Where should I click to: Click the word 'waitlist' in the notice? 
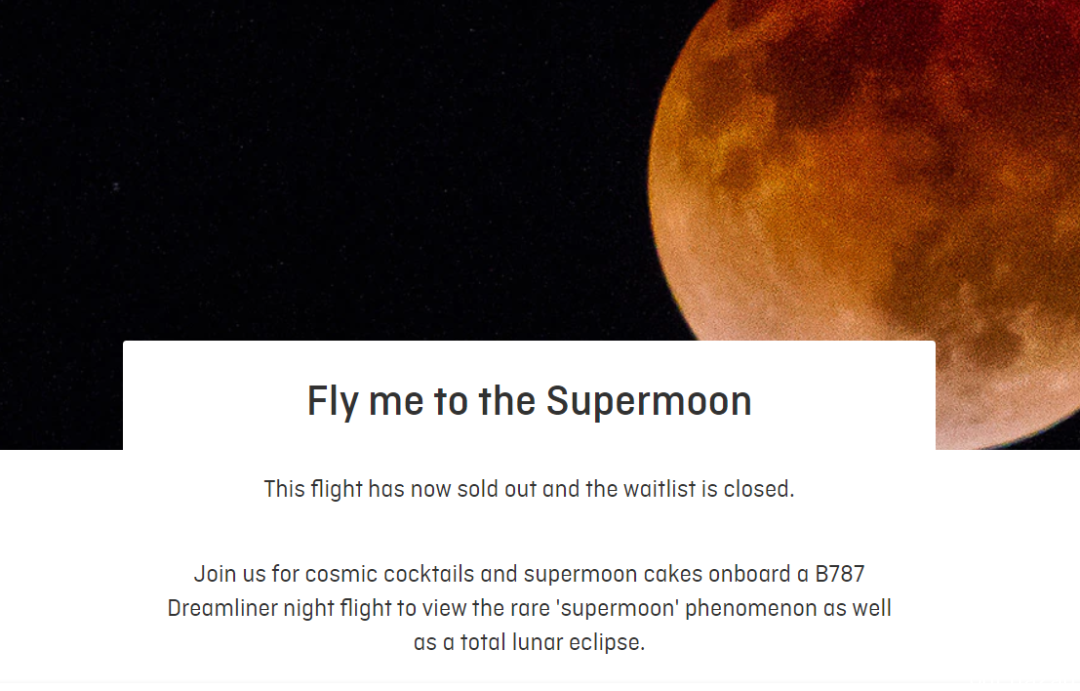(x=660, y=489)
